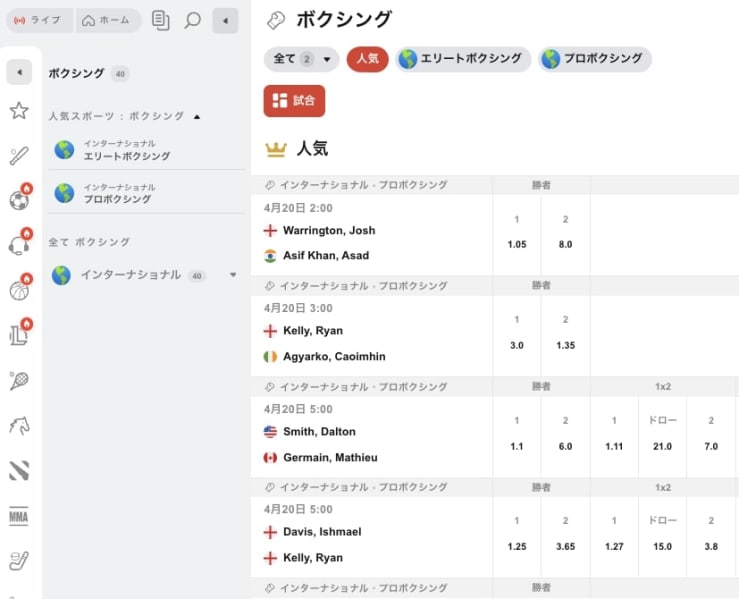Bet 1.05 on Warrington, Josh
The height and width of the screenshot is (599, 739).
517,235
